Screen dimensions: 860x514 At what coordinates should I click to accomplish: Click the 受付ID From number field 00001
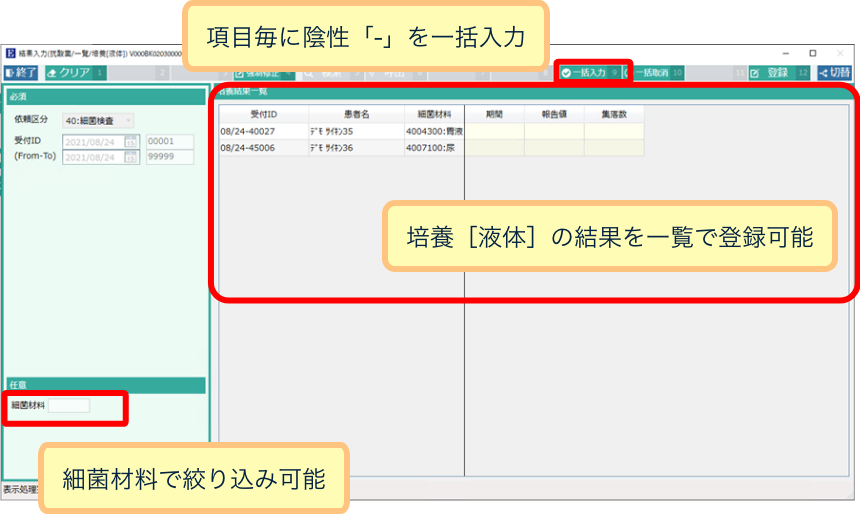(169, 142)
